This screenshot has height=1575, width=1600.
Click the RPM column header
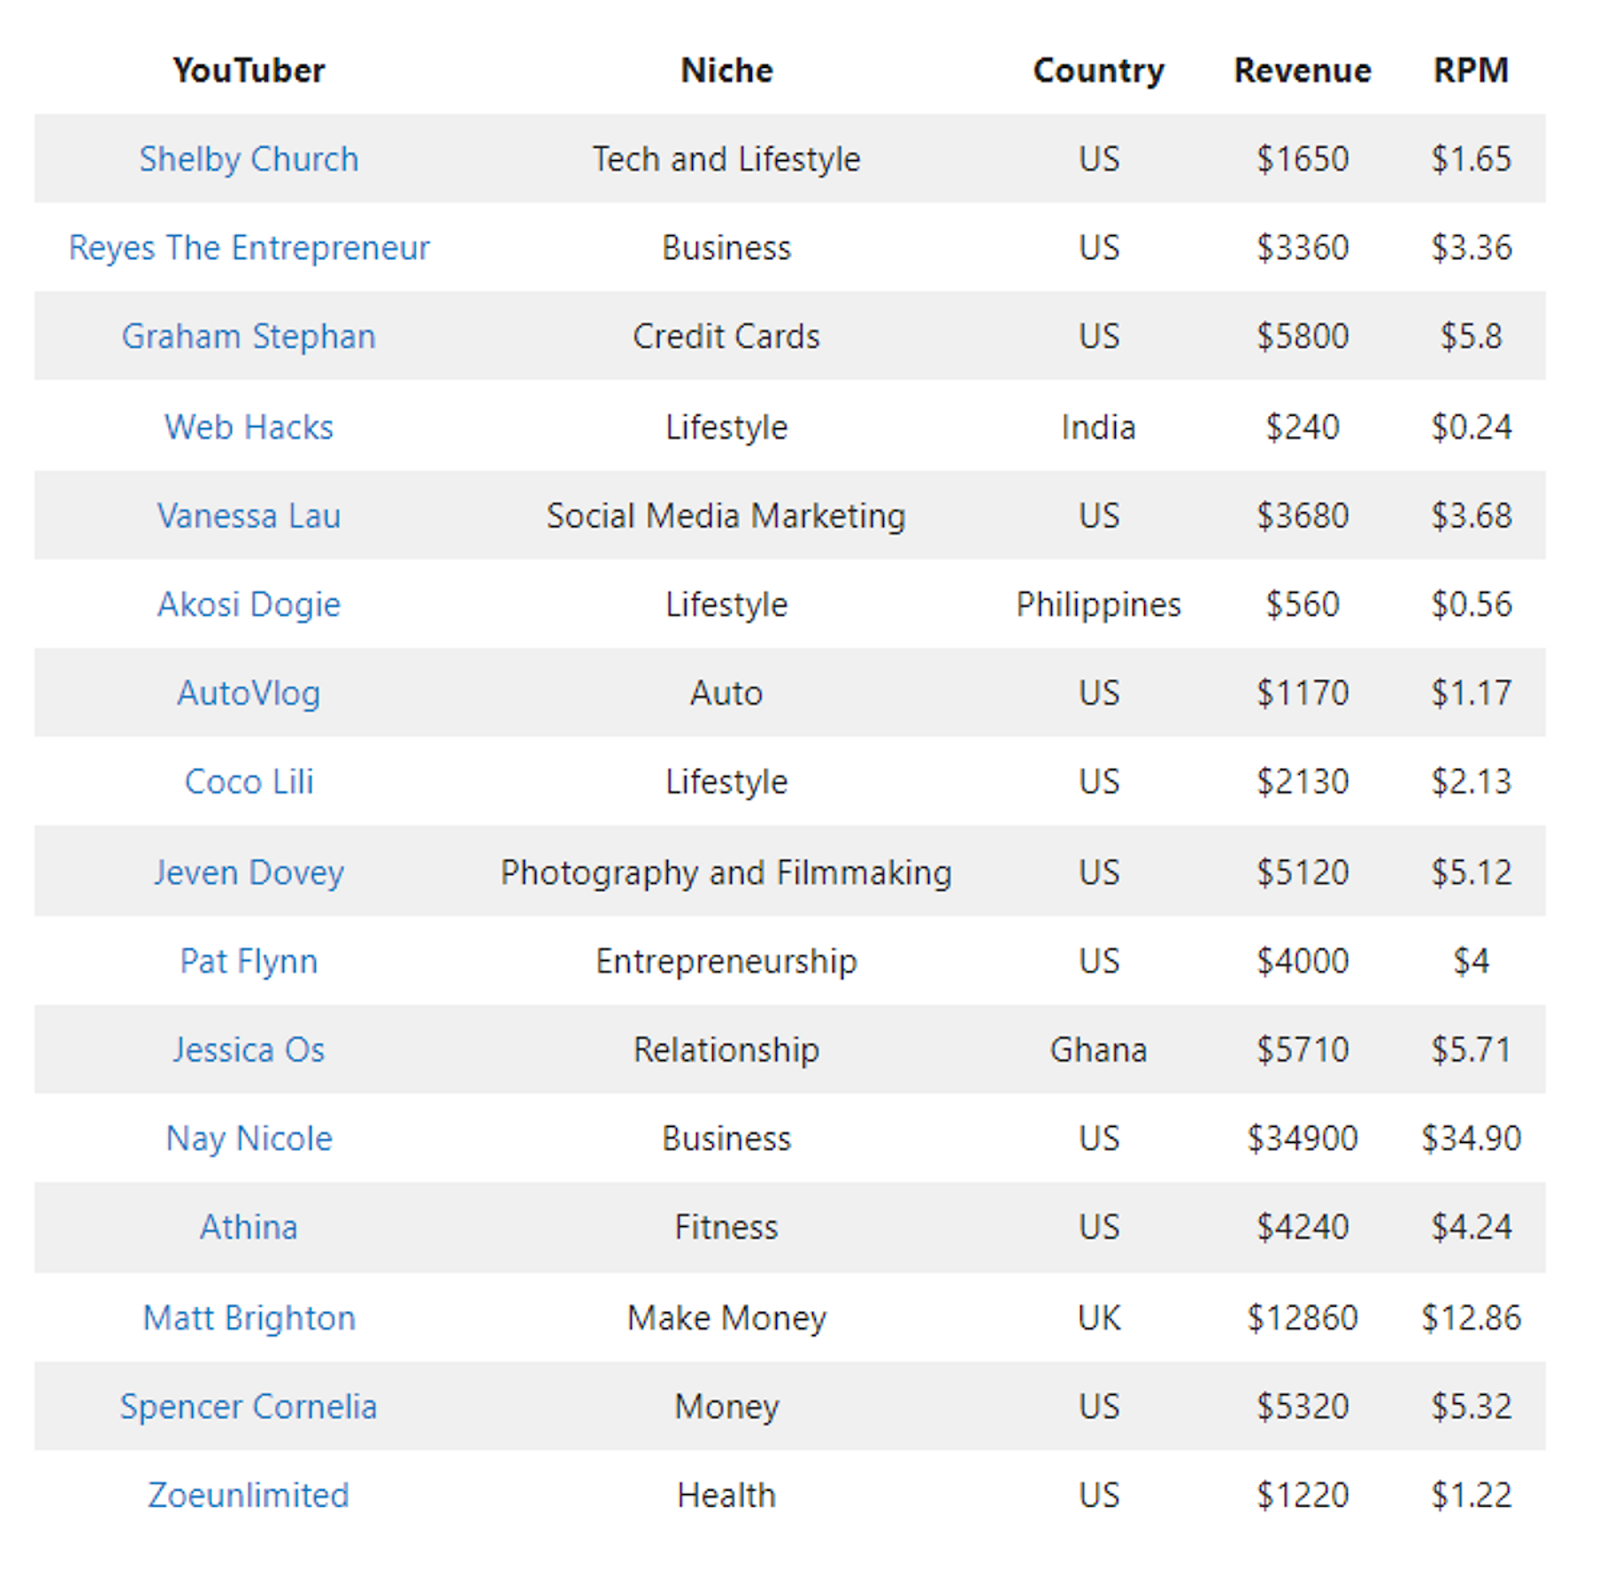point(1470,70)
